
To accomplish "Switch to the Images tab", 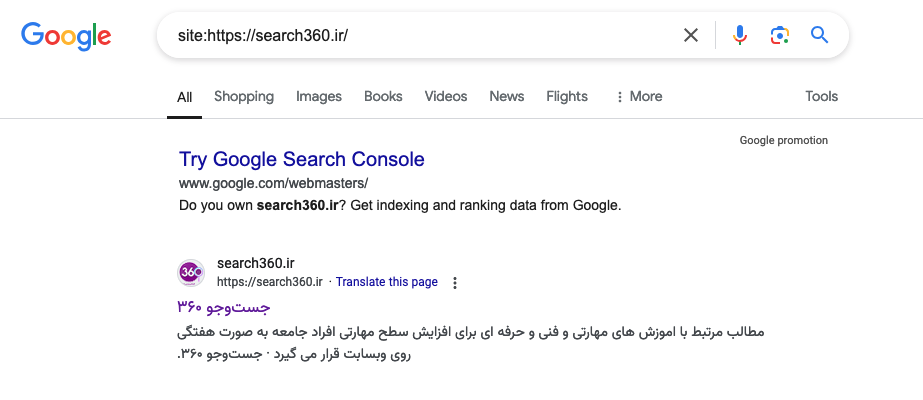I will [x=319, y=97].
